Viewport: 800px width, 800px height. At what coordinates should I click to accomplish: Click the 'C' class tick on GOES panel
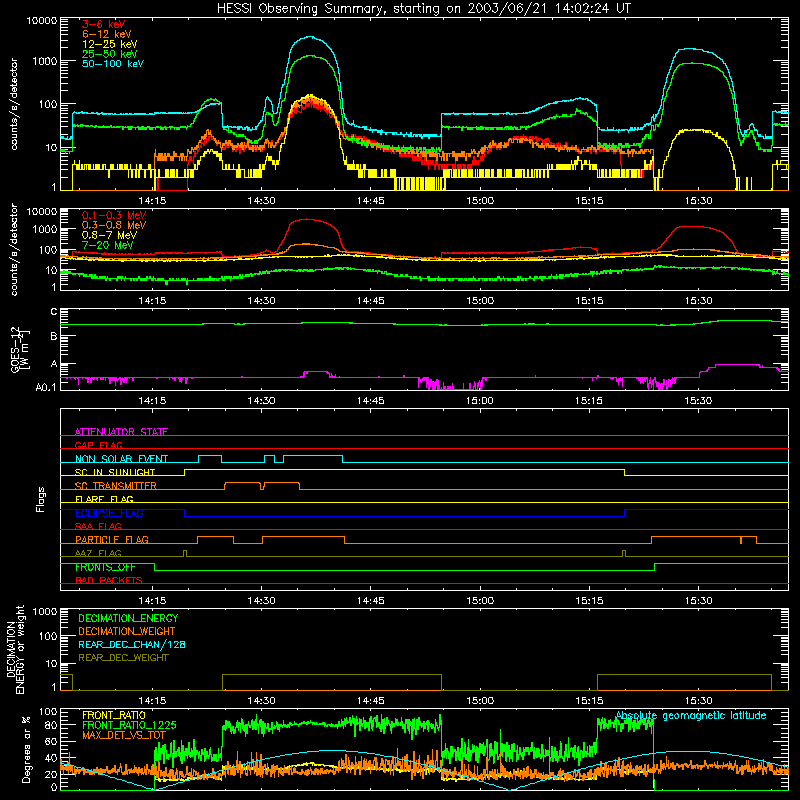pos(54,312)
